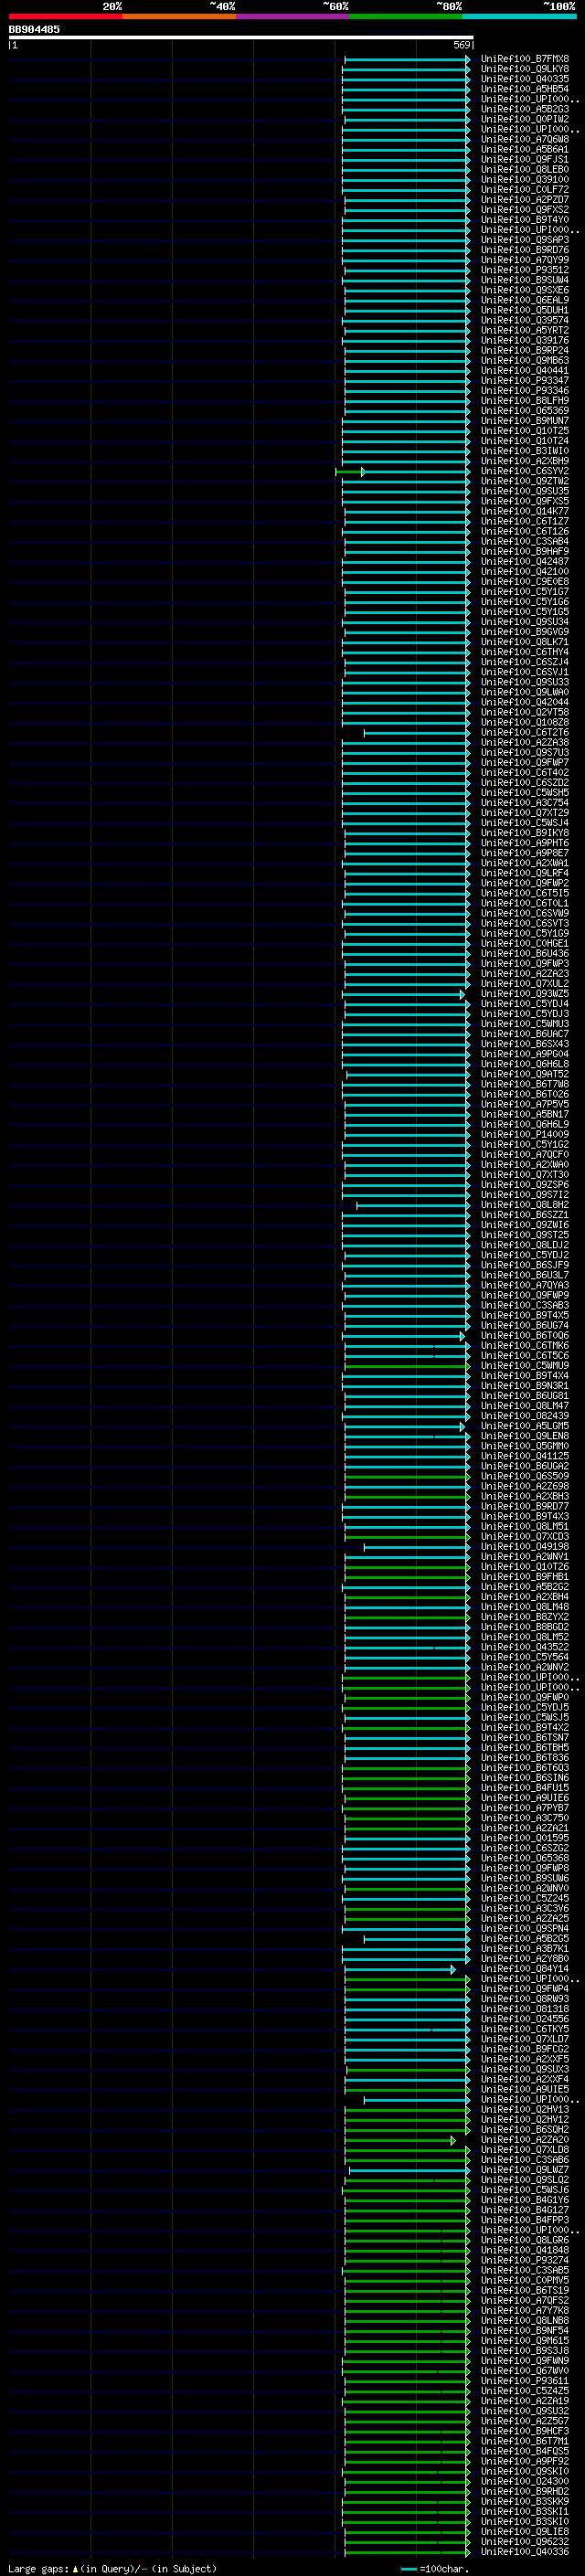This screenshot has height=2576, width=585.
Task: Open the UniRef100_B9N3R1 entry
Action: click(525, 1386)
